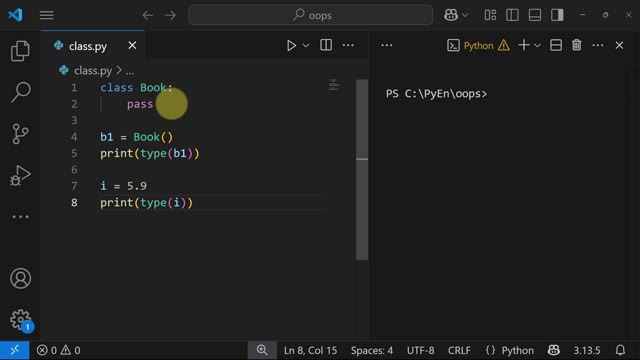Change line ending via CRLF
Screen dimensions: 640x360
[x=459, y=350]
